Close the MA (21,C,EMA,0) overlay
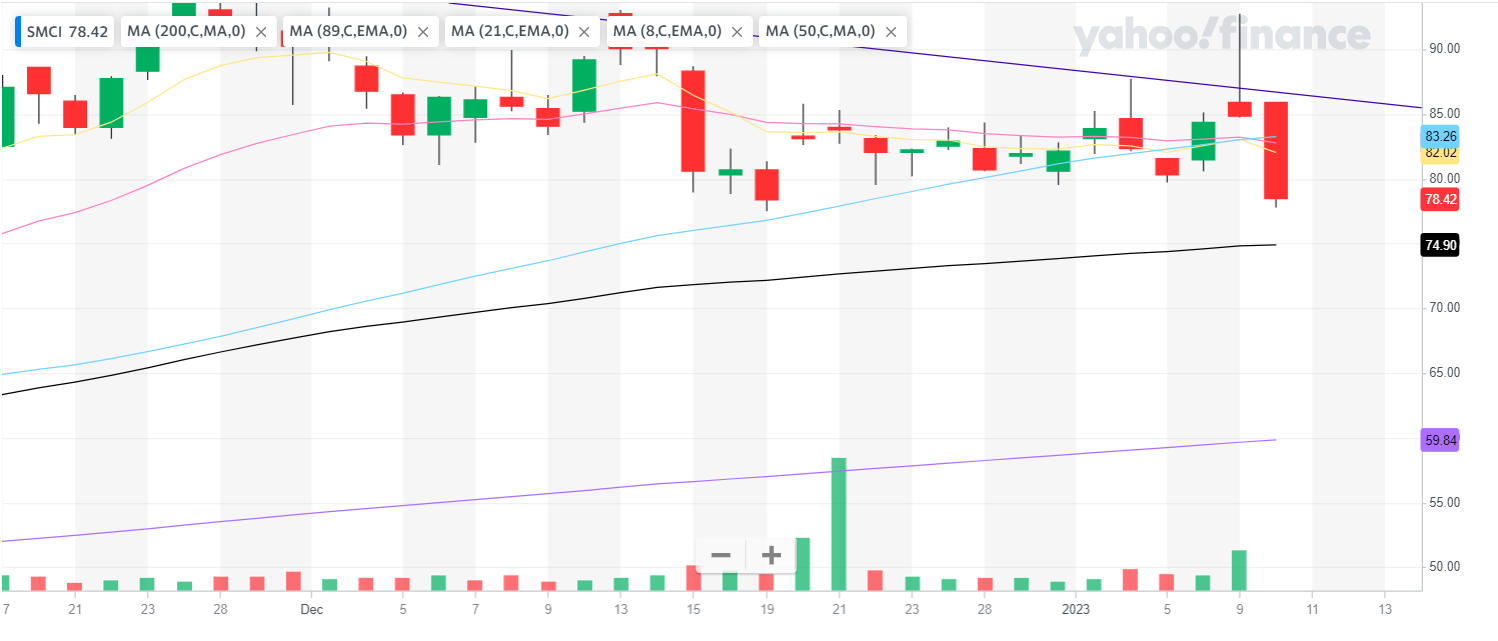Viewport: 1498px width, 641px height. pyautogui.click(x=584, y=32)
